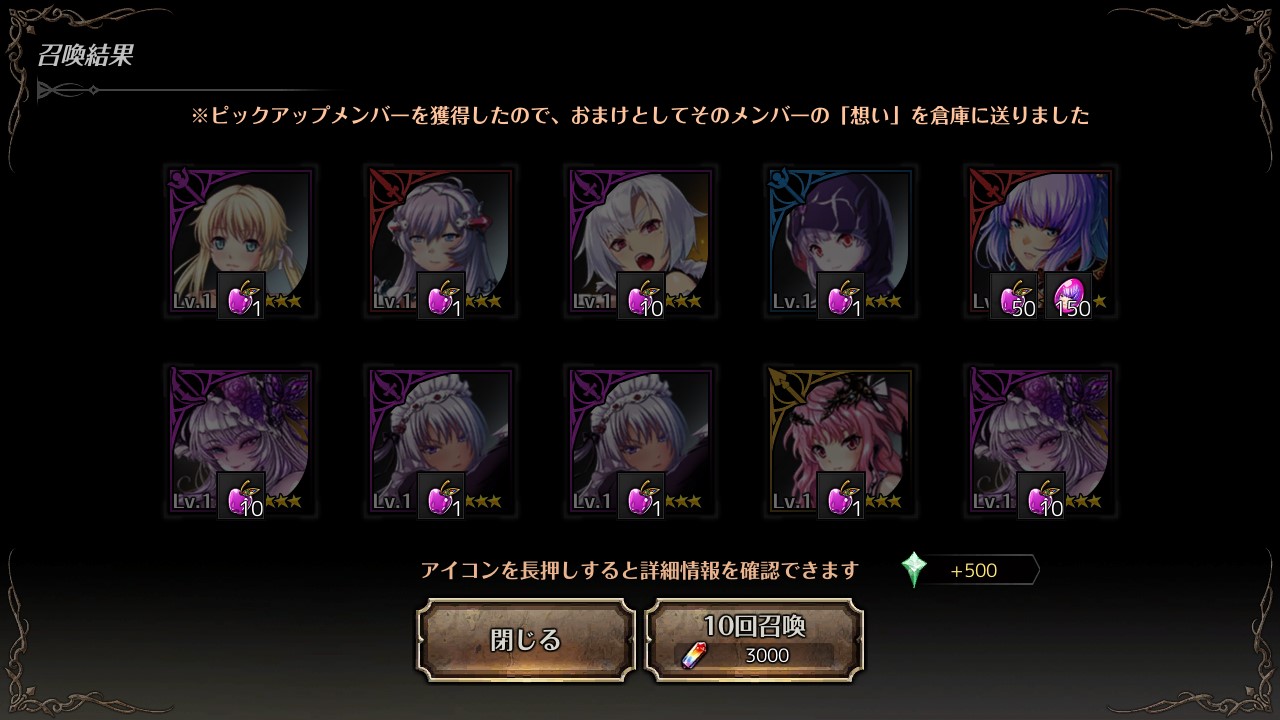
Task: Click apple icon showing 10 on white-haired character
Action: tap(641, 296)
